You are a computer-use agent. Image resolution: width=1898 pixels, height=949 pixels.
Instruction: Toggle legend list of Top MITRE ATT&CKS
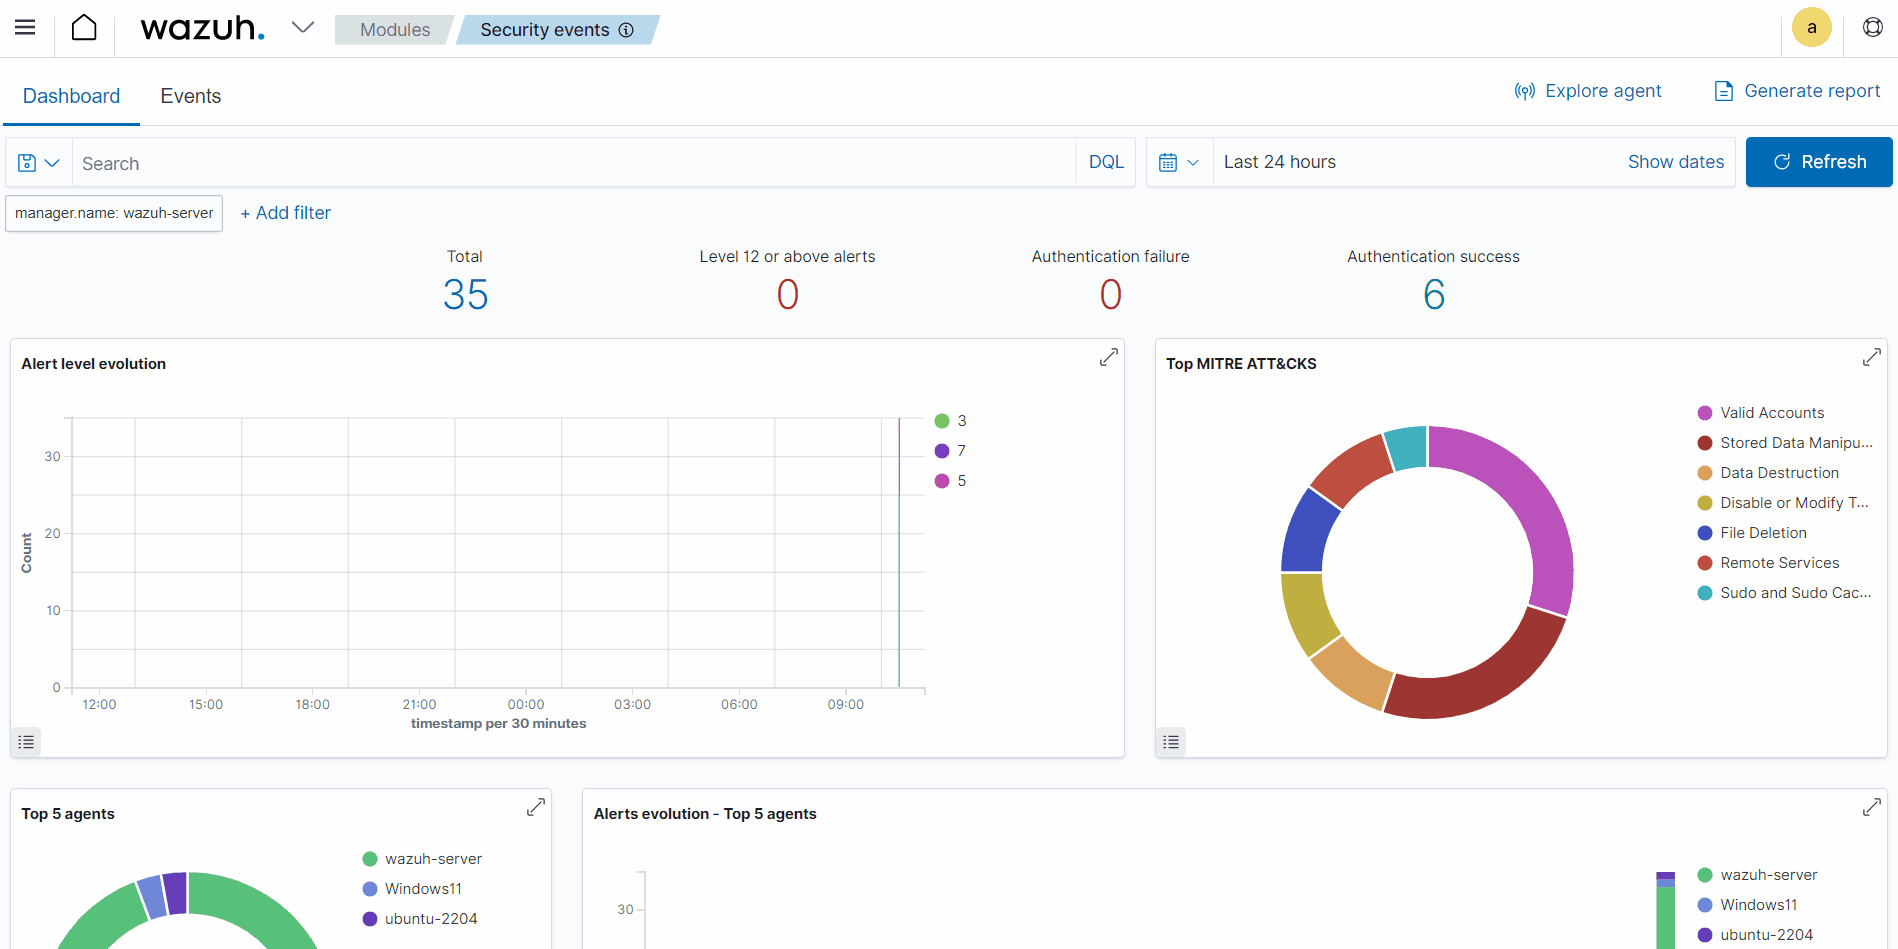(1171, 742)
